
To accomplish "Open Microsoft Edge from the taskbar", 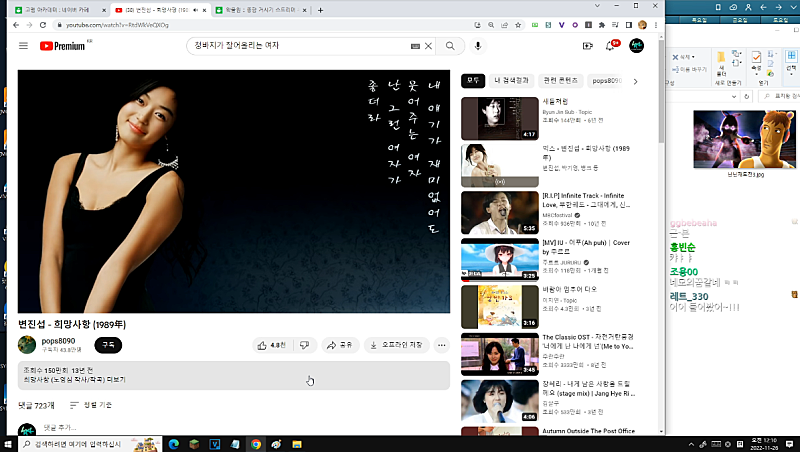I will point(173,444).
